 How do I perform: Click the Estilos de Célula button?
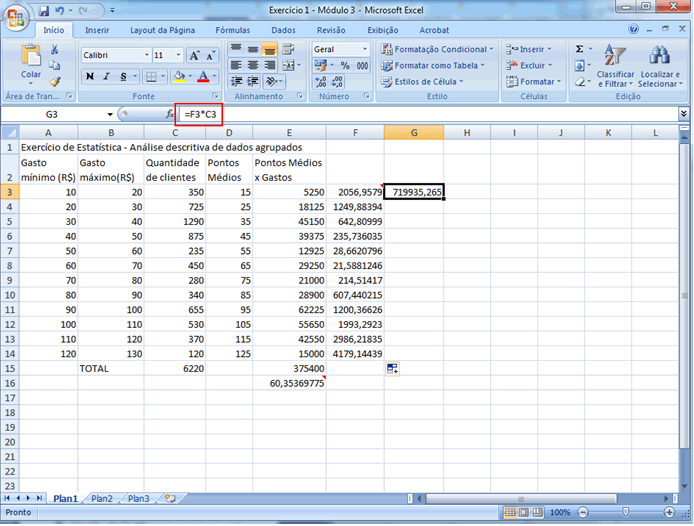click(425, 81)
